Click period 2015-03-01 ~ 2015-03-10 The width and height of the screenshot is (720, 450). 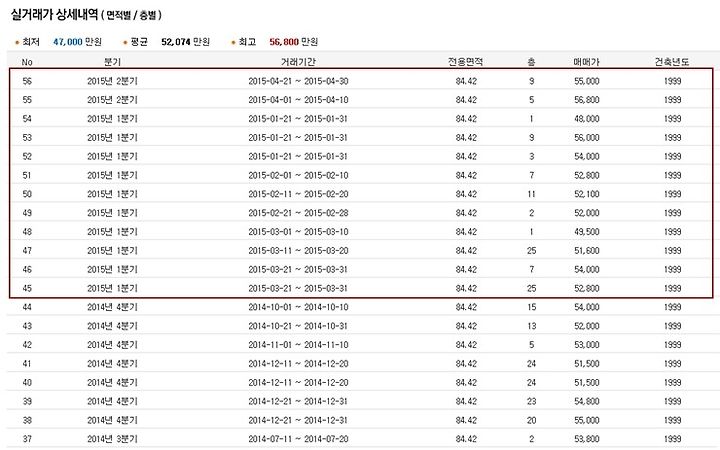coord(298,232)
